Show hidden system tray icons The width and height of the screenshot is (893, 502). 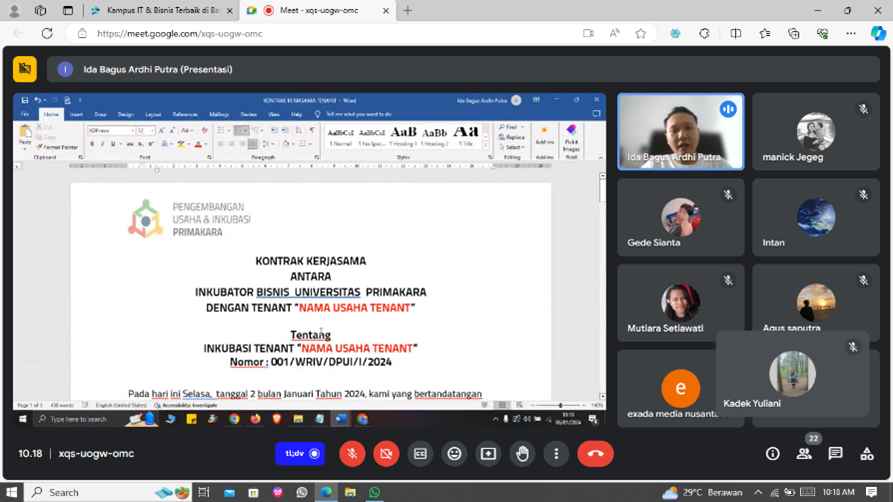[758, 492]
